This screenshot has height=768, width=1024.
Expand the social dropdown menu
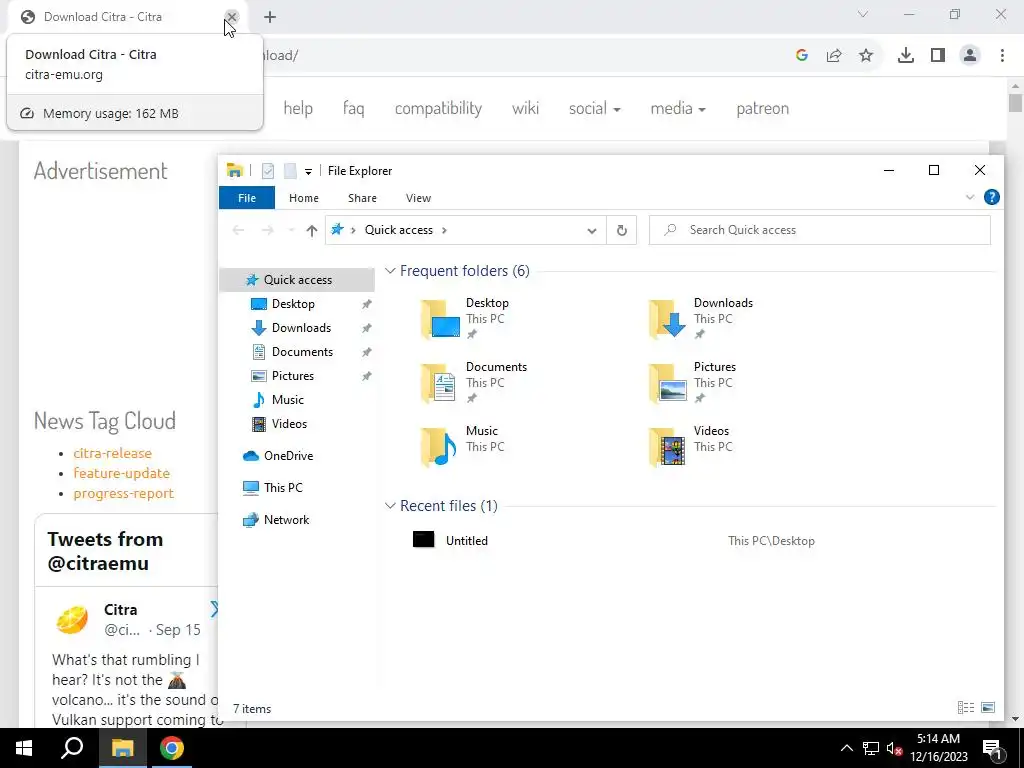594,108
